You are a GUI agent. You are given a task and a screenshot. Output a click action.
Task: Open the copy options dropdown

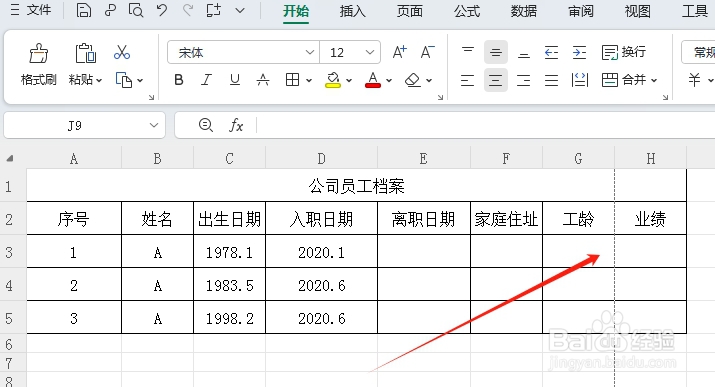coord(140,81)
